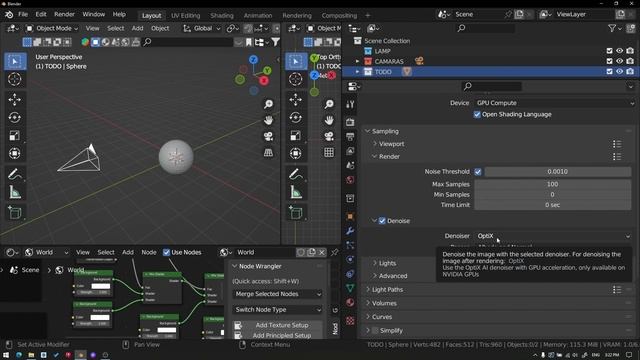Switch perspective/orthographic grid icon in left viewport
Viewport: 640px width, 360px height.
[268, 153]
